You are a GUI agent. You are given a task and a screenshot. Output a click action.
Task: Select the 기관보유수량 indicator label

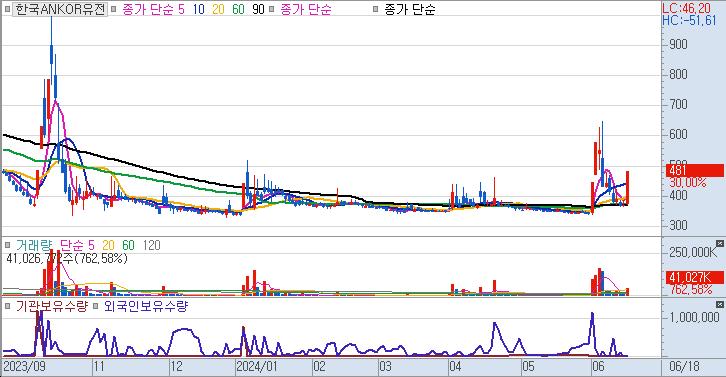51,306
